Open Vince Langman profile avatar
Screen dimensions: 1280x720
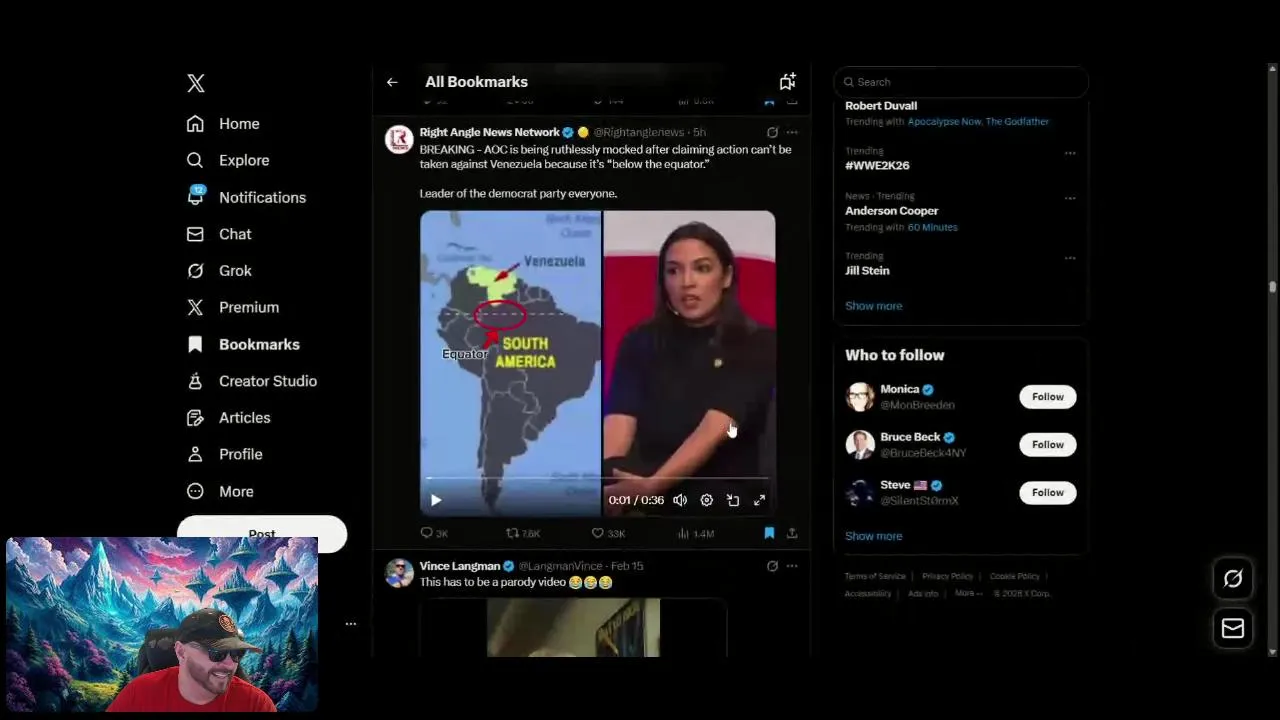point(399,573)
